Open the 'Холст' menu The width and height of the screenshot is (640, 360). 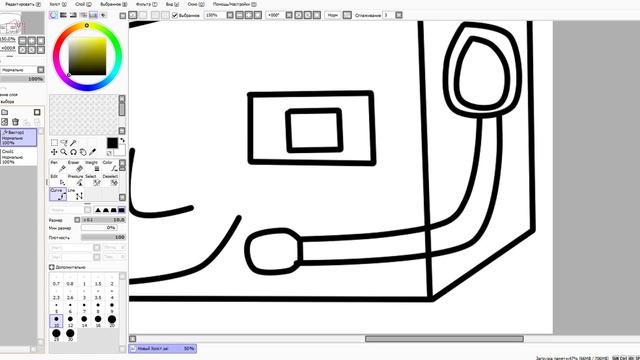58,4
